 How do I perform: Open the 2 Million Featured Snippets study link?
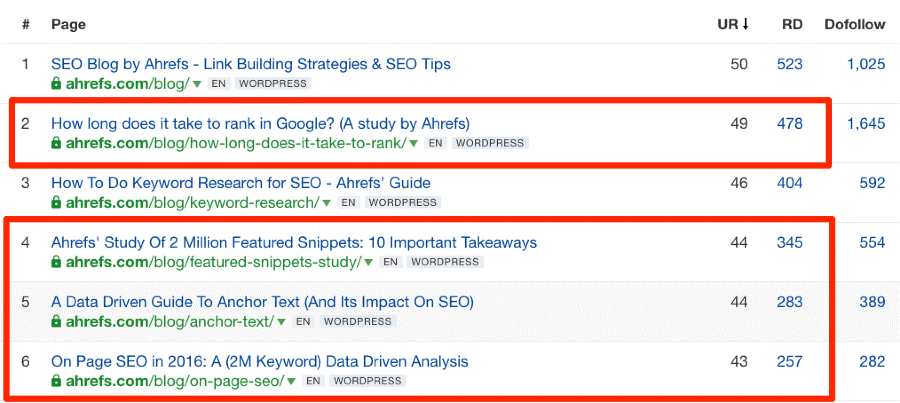coord(294,242)
